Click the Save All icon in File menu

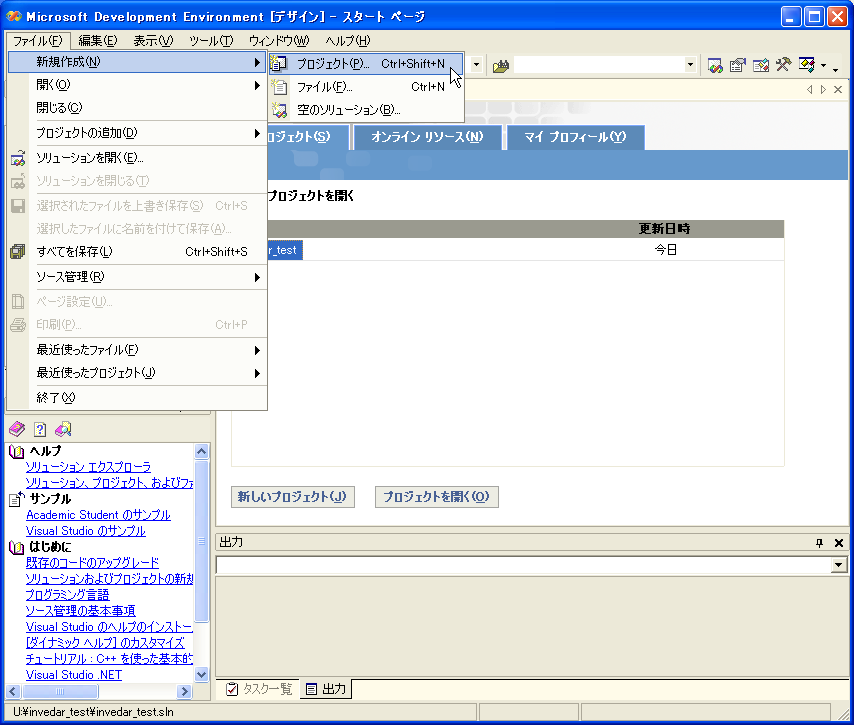coord(18,252)
